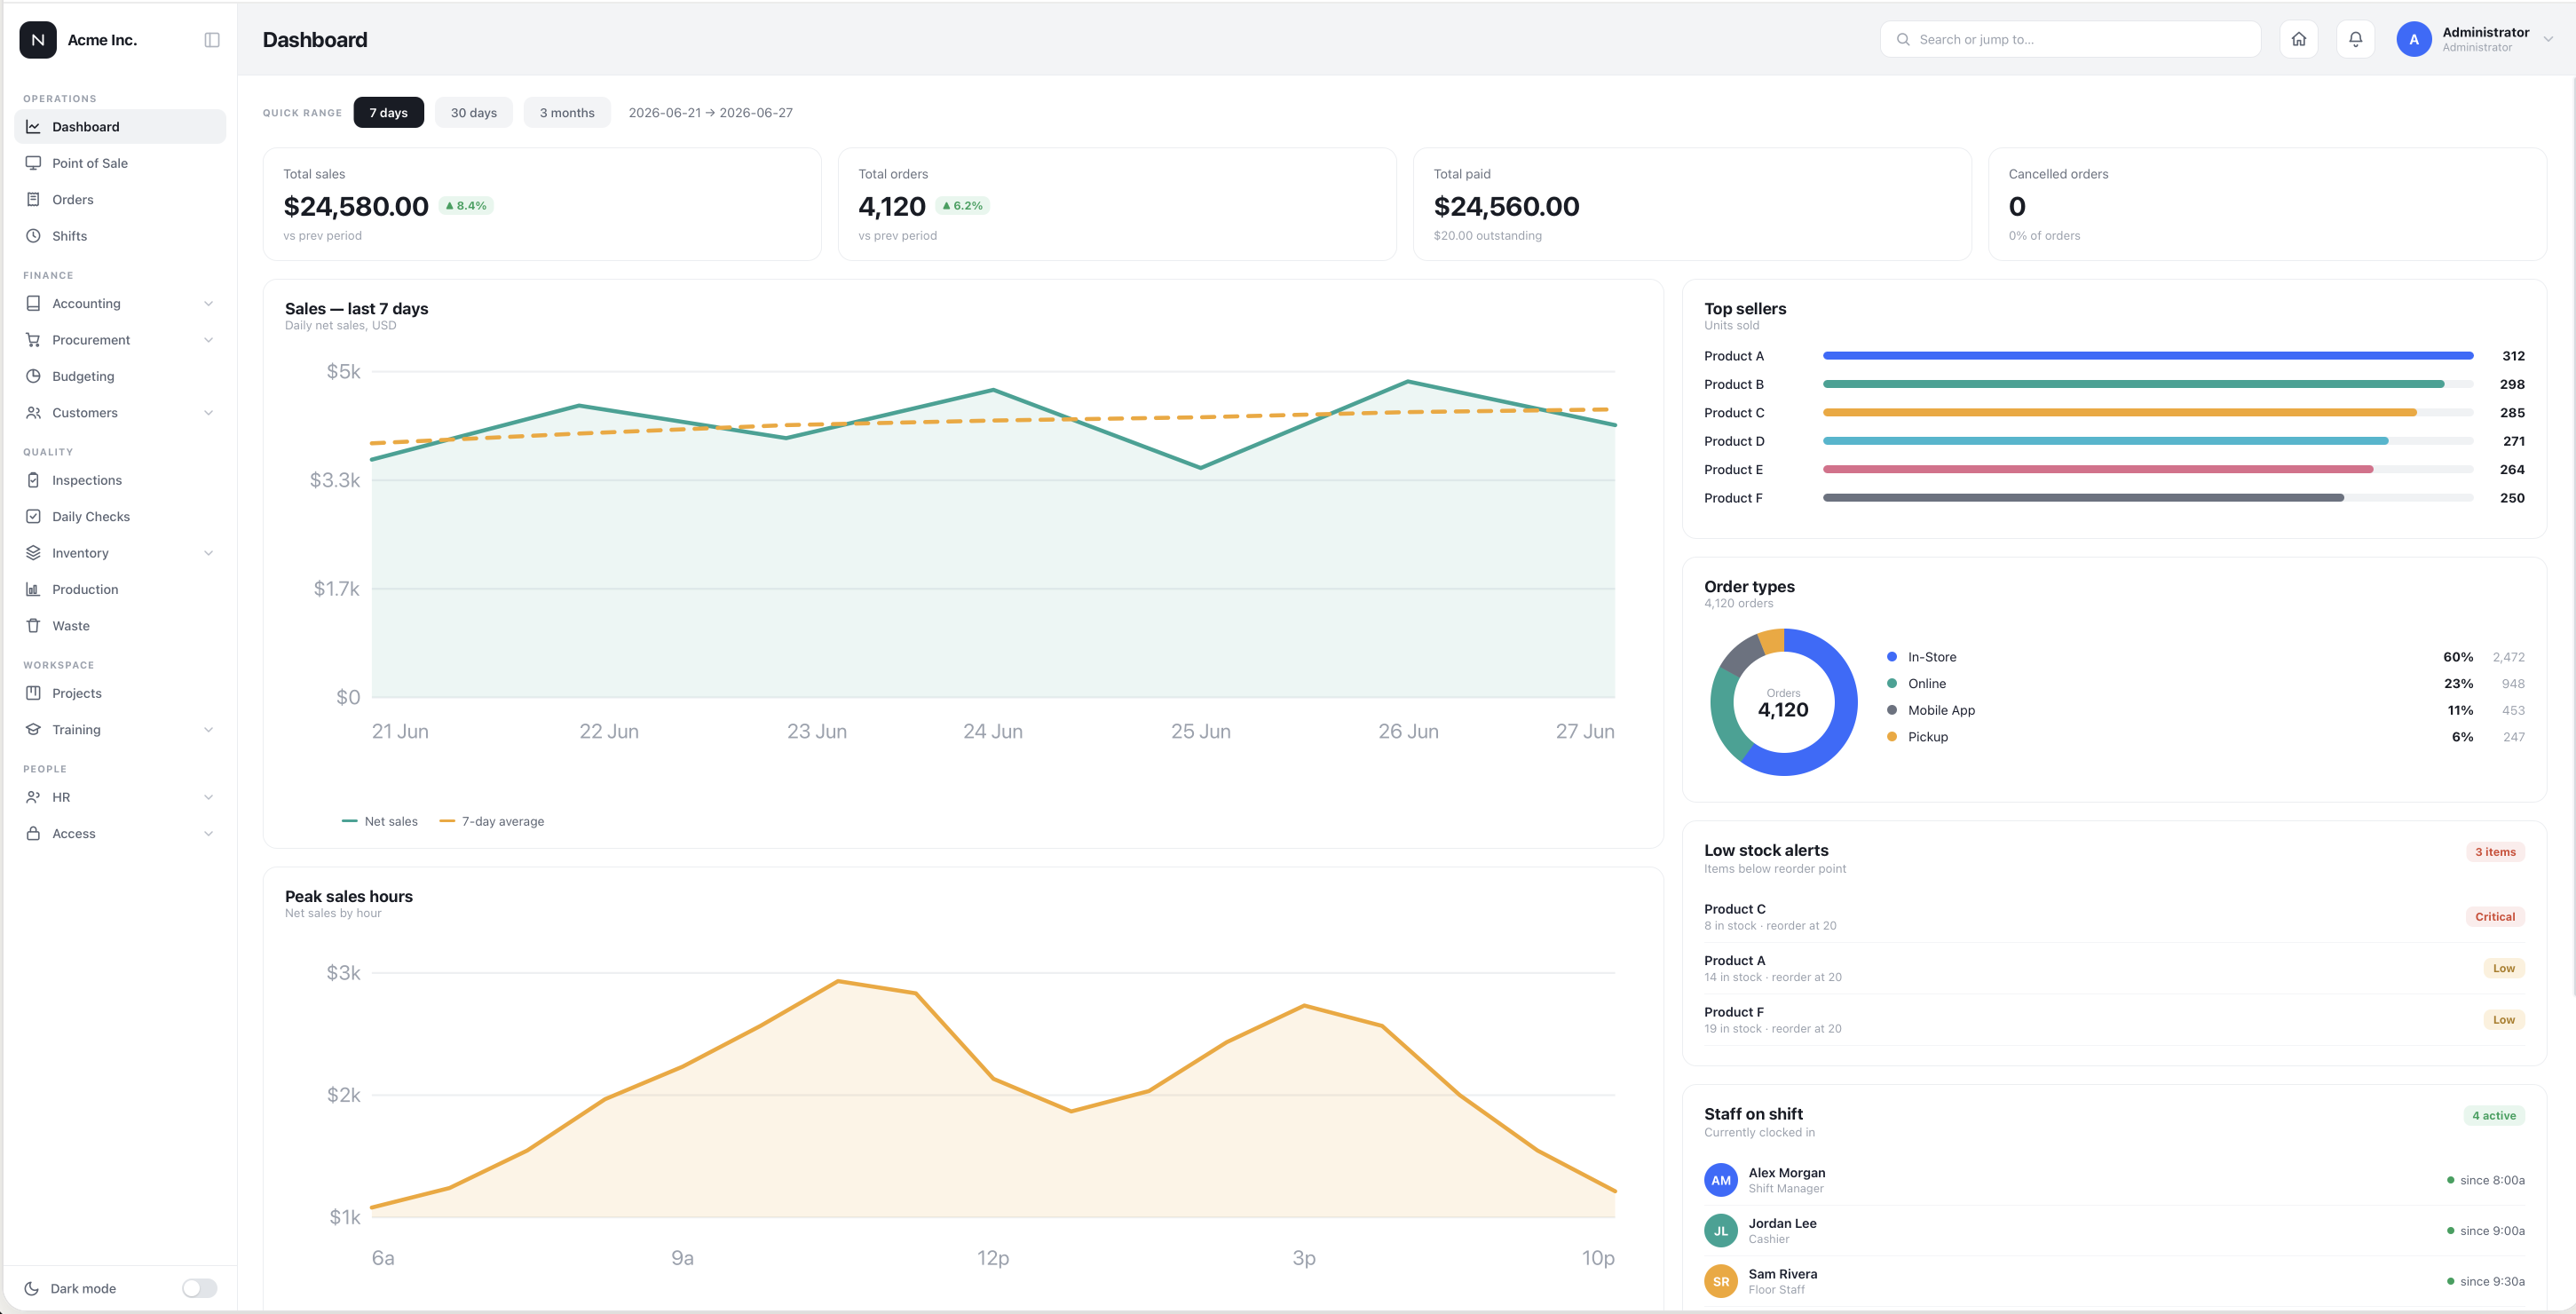This screenshot has height=1314, width=2576.
Task: Select the 7 days quick range
Action: 388,113
